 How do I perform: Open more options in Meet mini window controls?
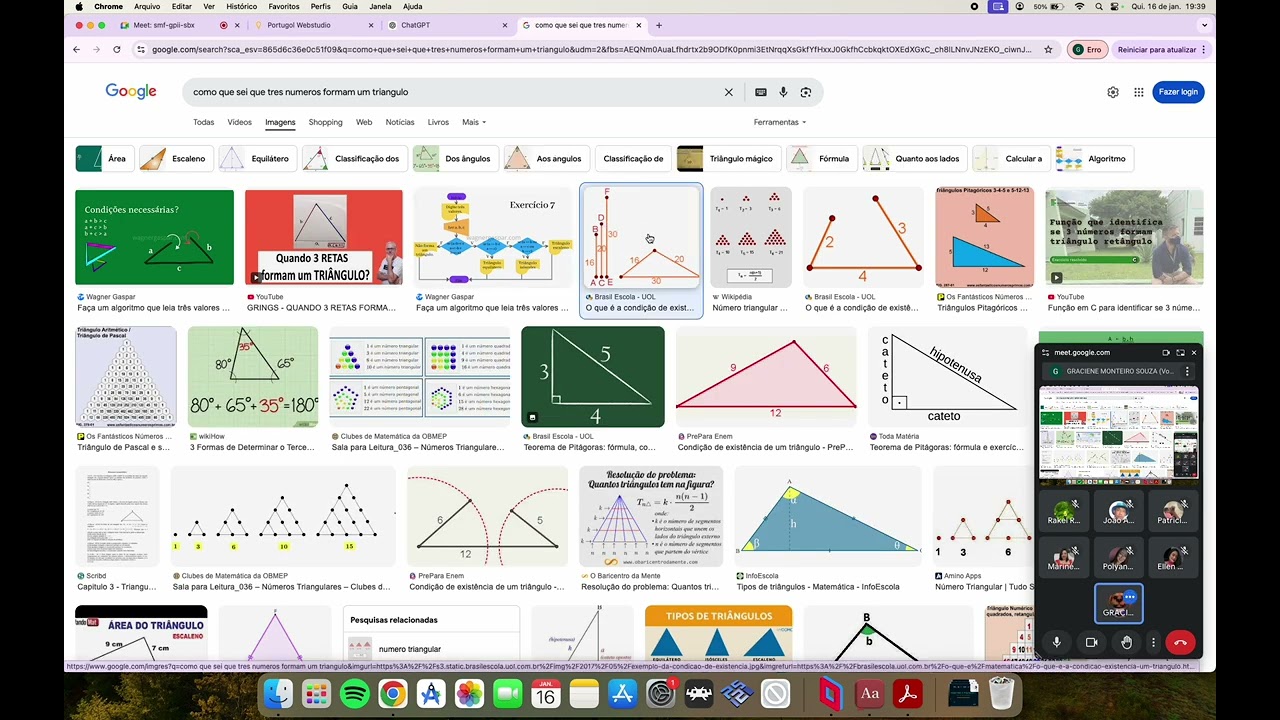1153,643
